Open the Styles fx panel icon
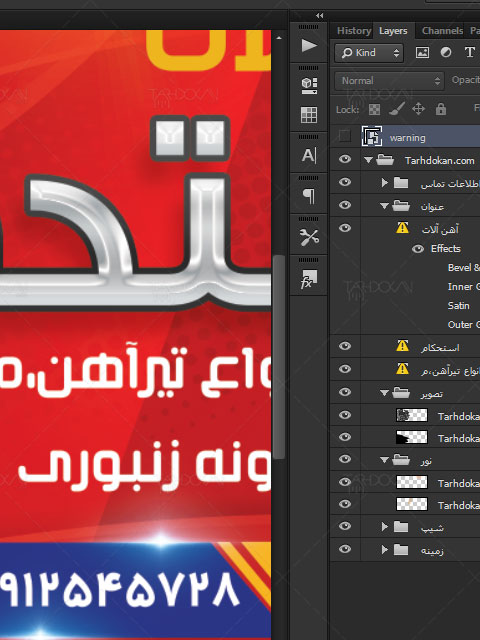Screen dimensions: 480x640 tap(309, 279)
